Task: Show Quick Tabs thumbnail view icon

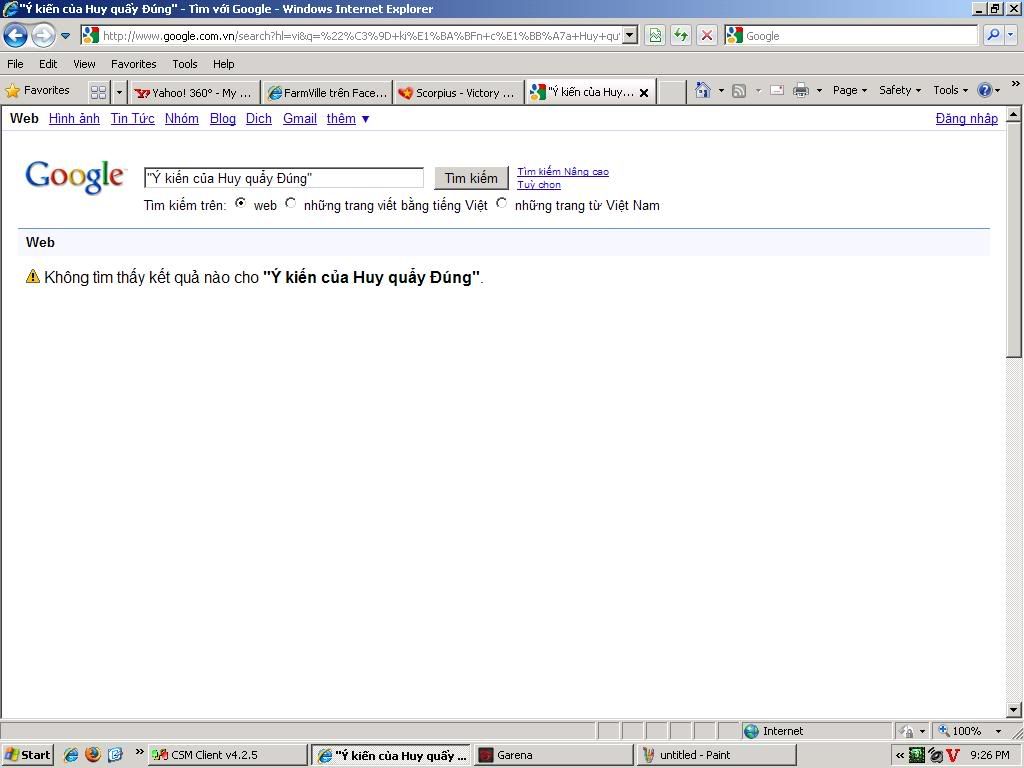Action: (99, 92)
